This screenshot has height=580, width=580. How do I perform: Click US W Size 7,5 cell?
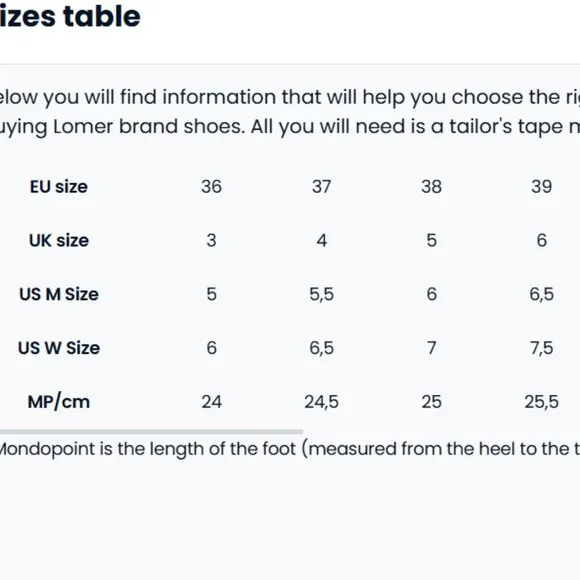tap(542, 348)
